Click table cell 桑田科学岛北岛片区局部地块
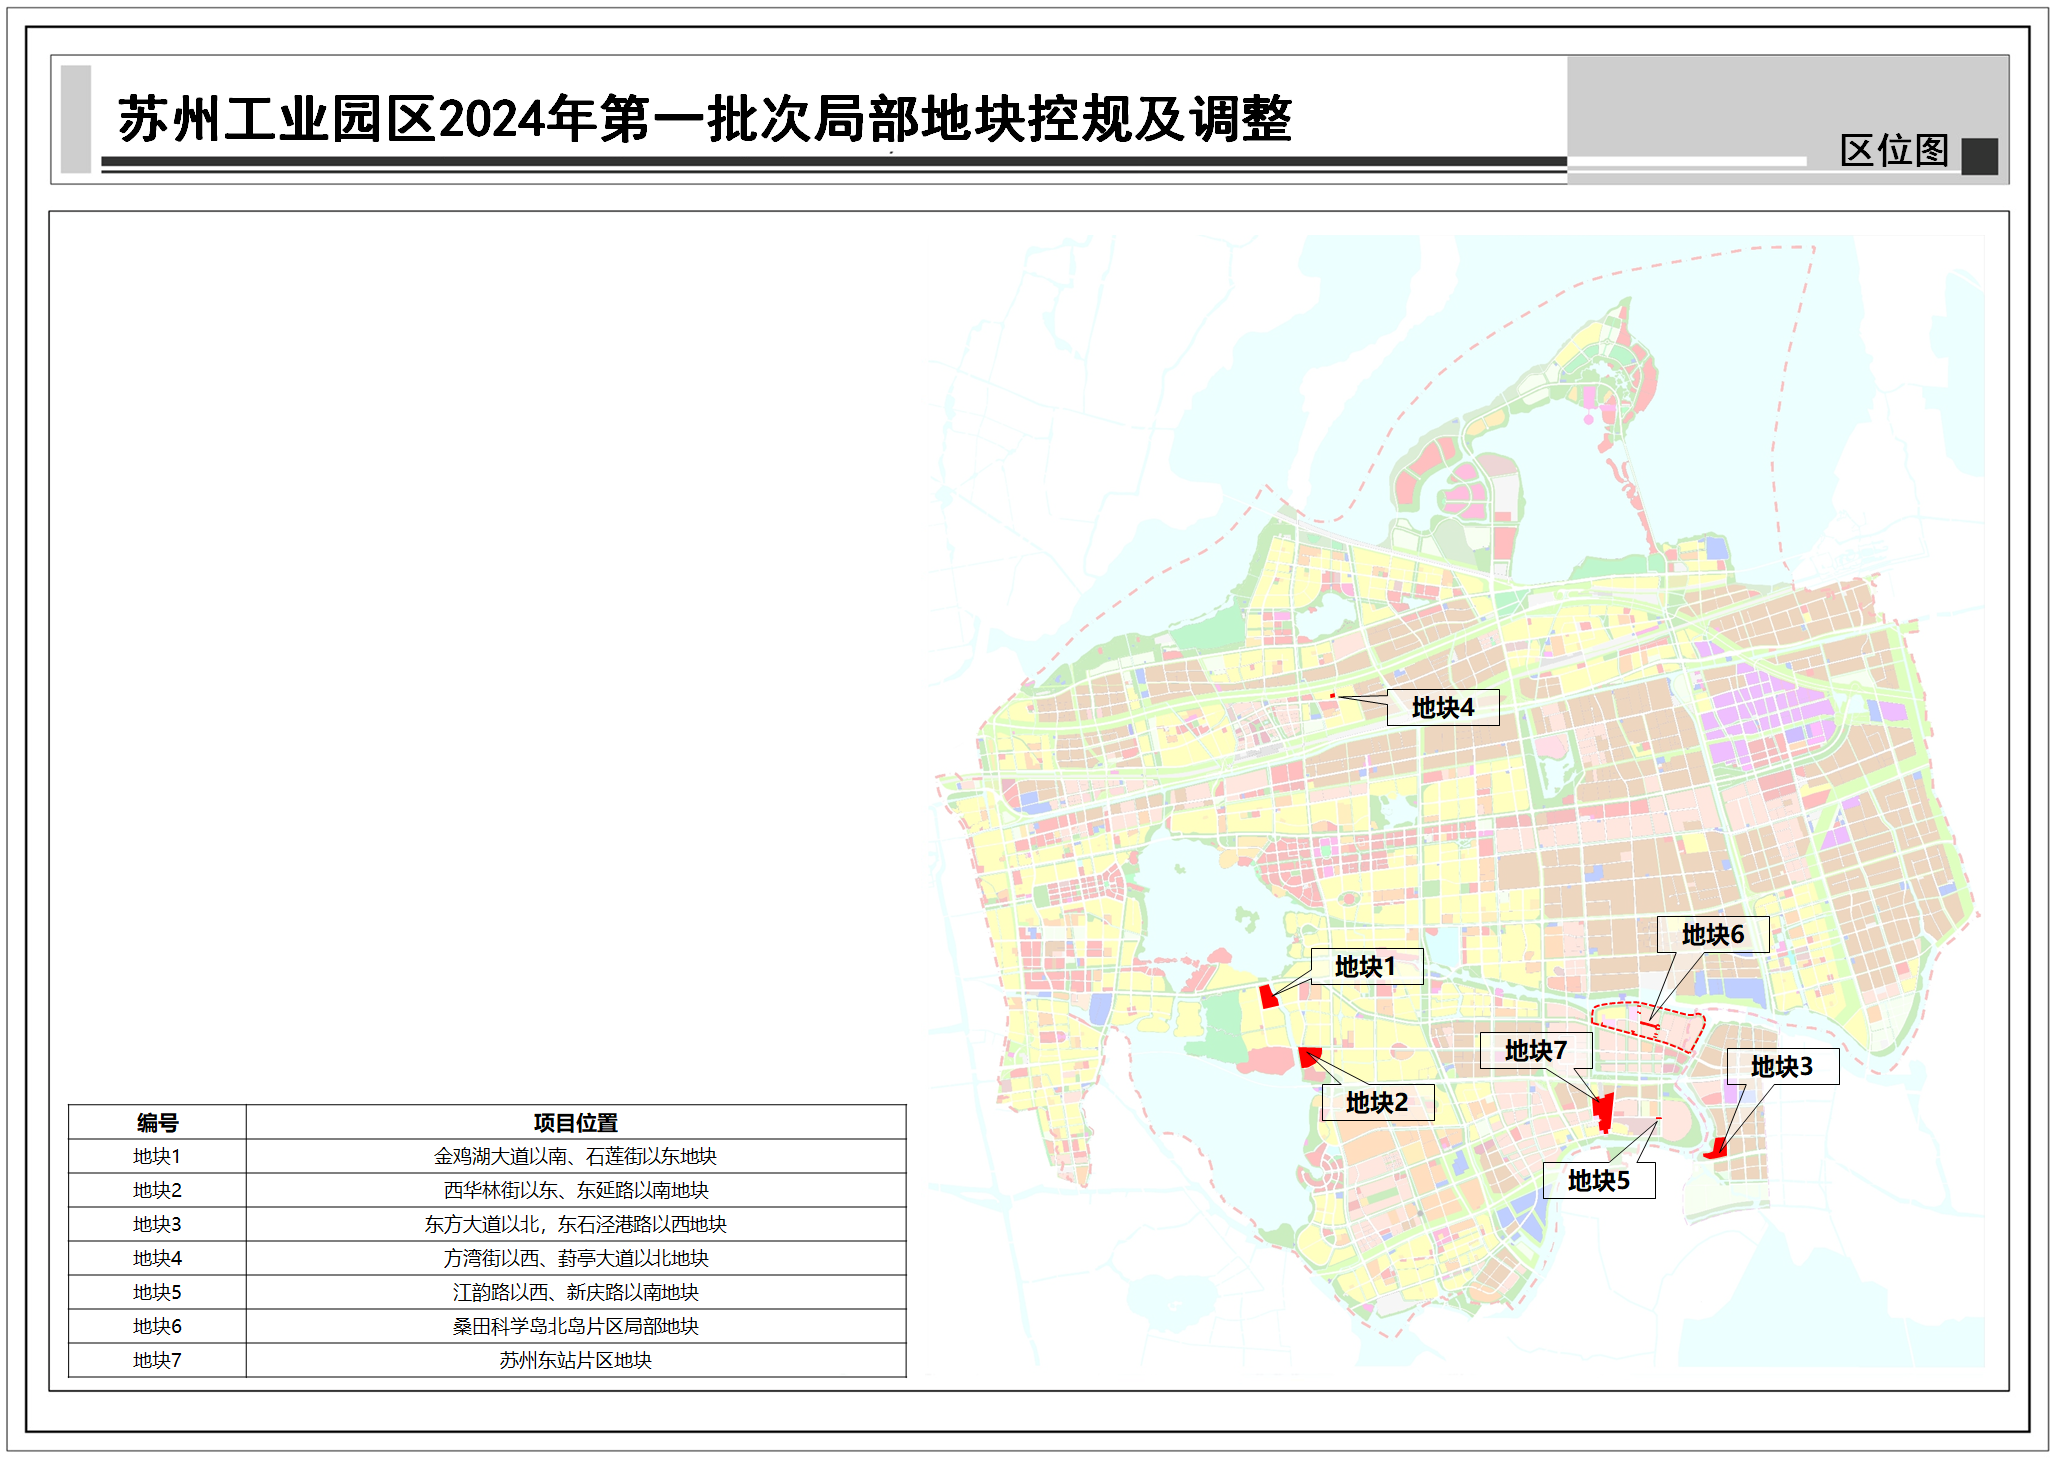Image resolution: width=2062 pixels, height=1458 pixels. 575,1326
